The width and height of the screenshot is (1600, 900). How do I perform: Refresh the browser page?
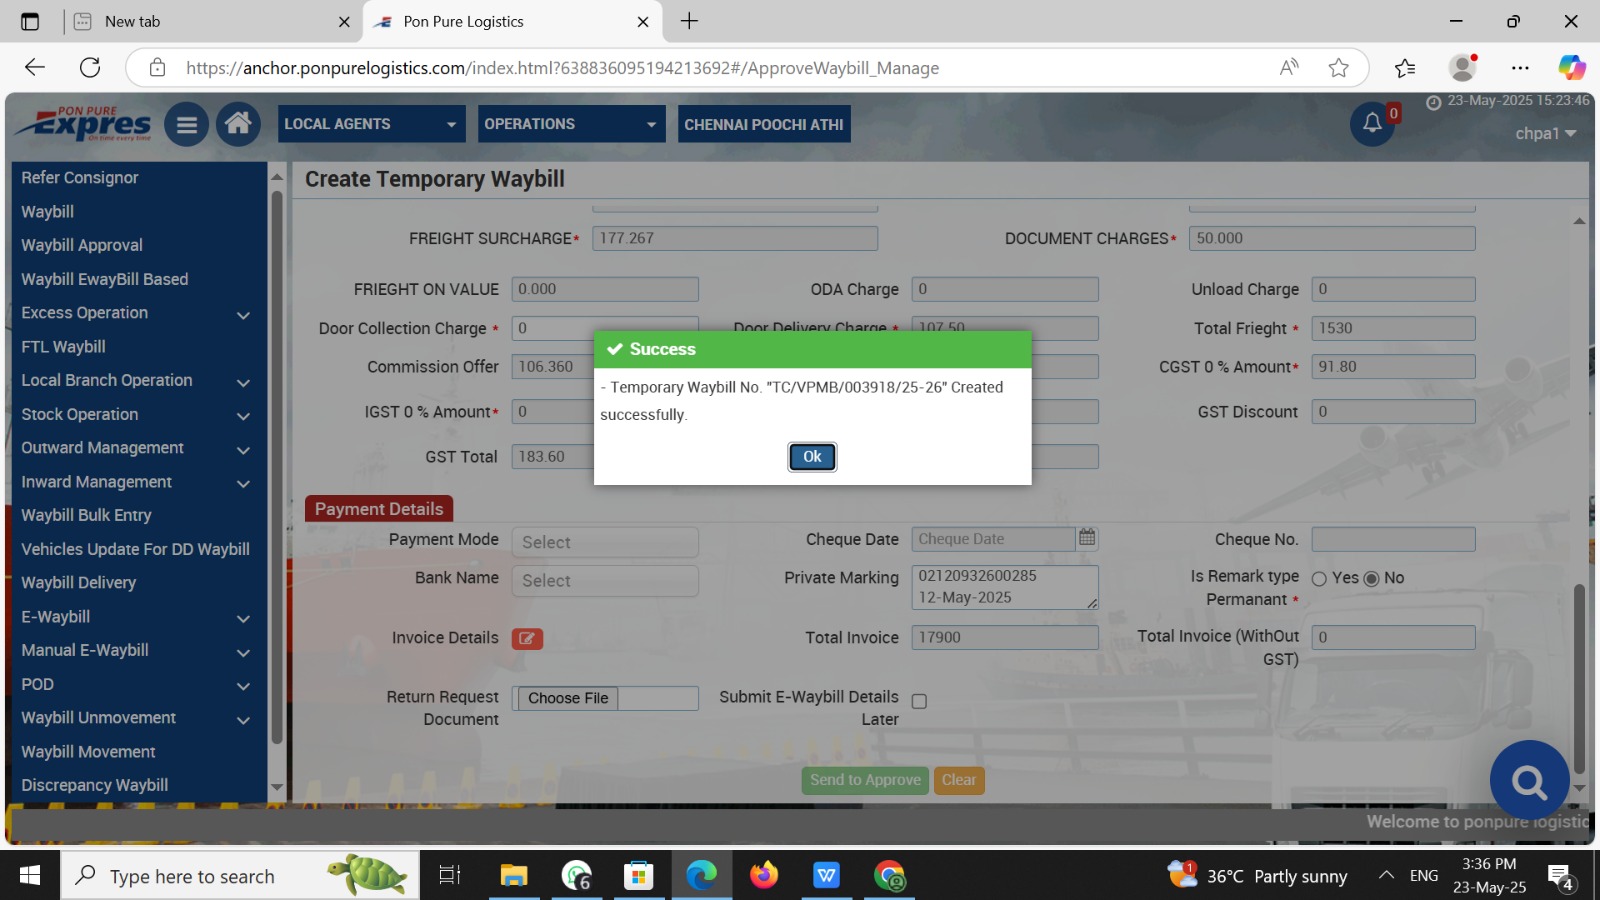90,68
